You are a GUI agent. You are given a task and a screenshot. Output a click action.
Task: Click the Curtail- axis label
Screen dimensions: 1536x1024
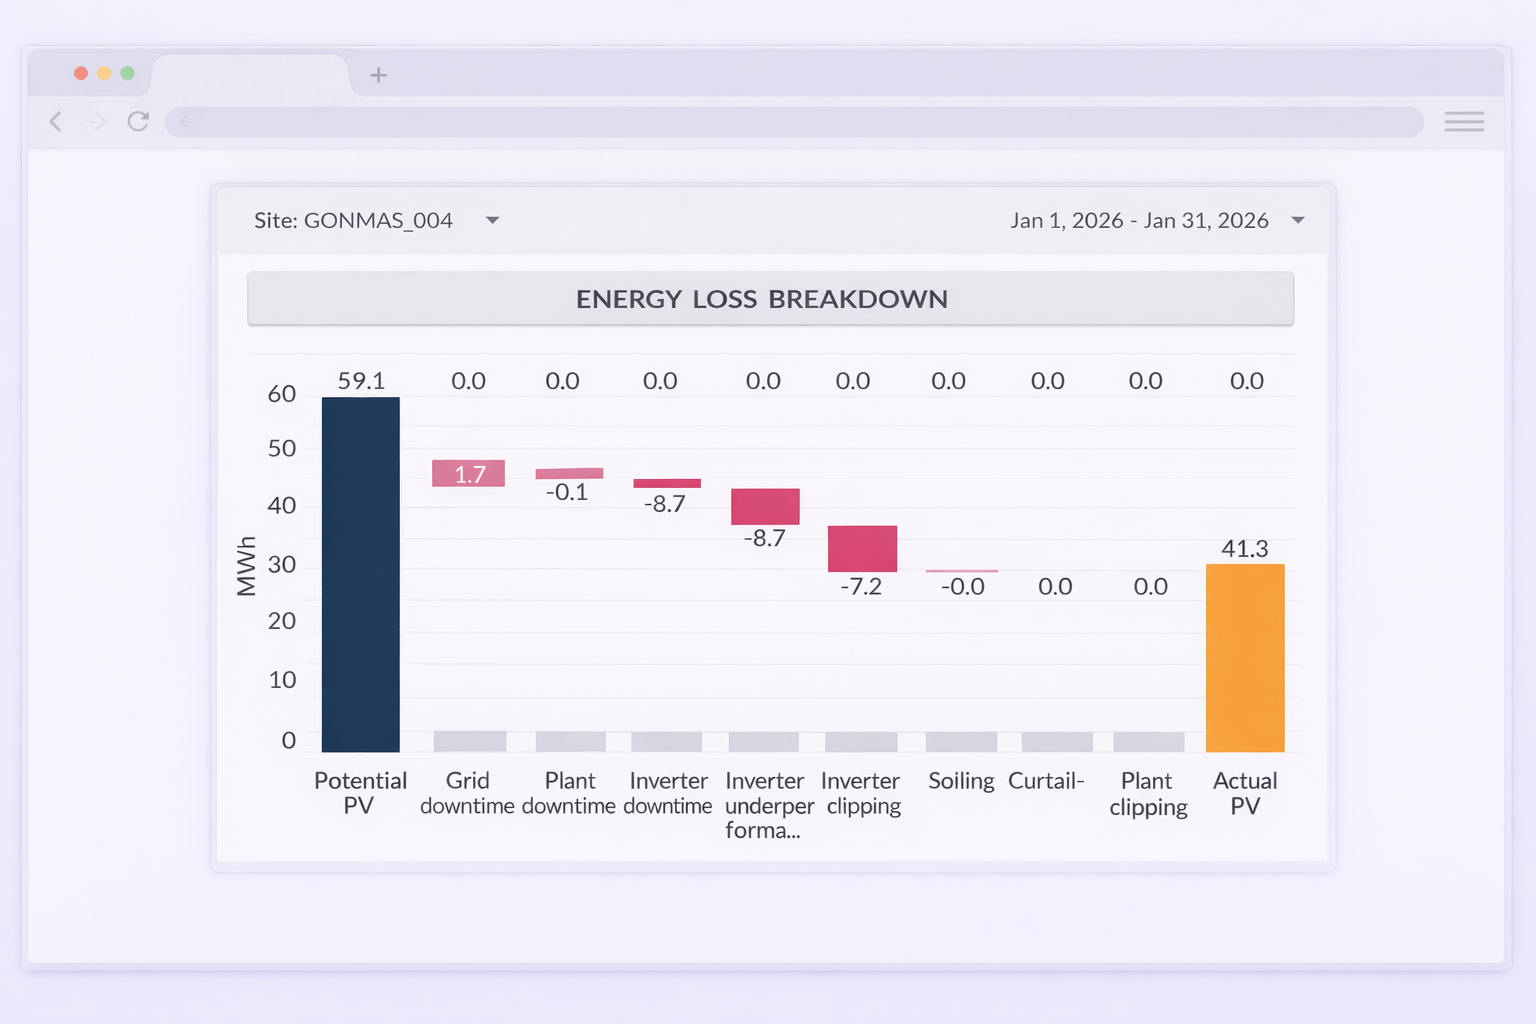tap(1046, 781)
